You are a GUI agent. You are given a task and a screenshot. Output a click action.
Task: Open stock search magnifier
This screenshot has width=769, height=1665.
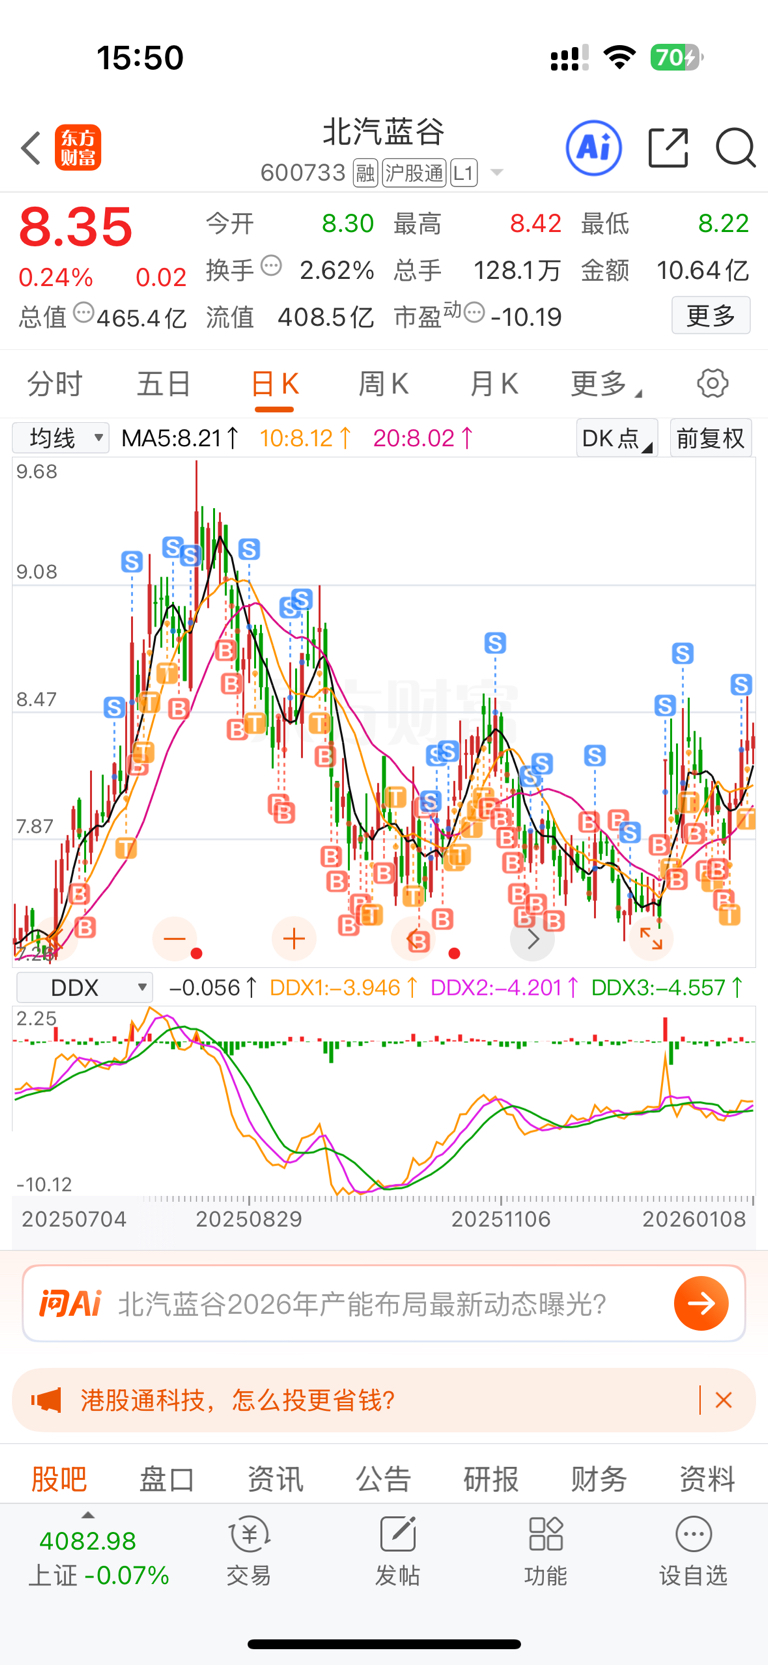point(735,148)
